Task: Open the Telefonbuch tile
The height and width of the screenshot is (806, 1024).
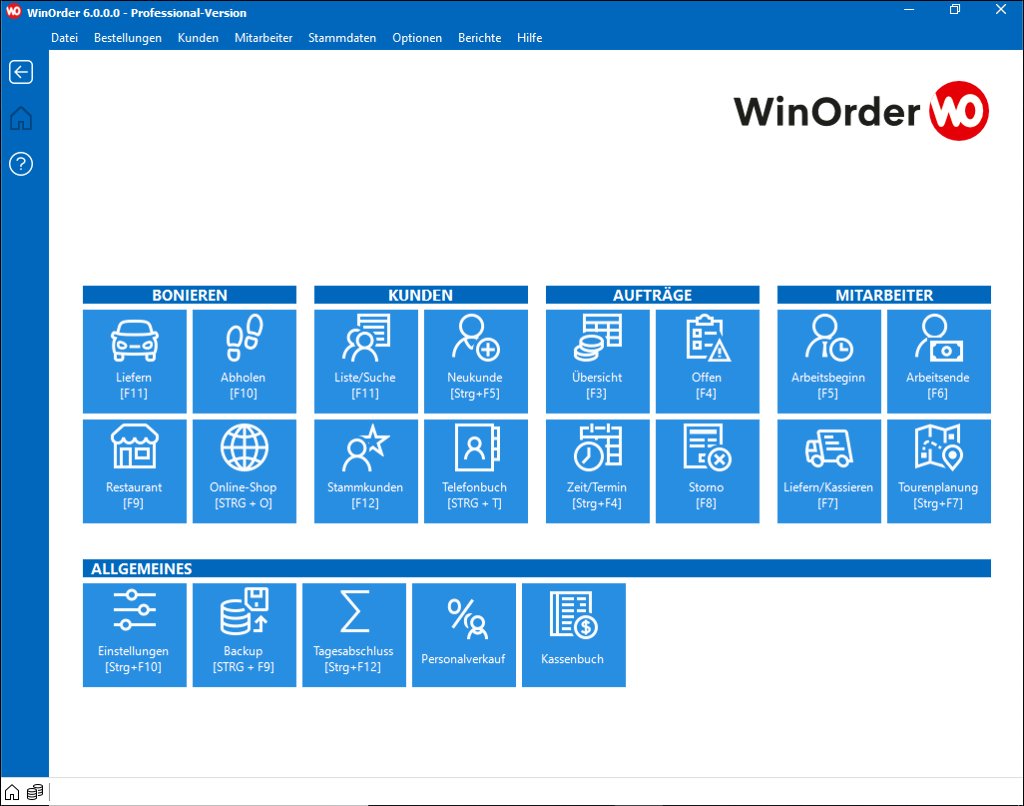Action: (x=475, y=471)
